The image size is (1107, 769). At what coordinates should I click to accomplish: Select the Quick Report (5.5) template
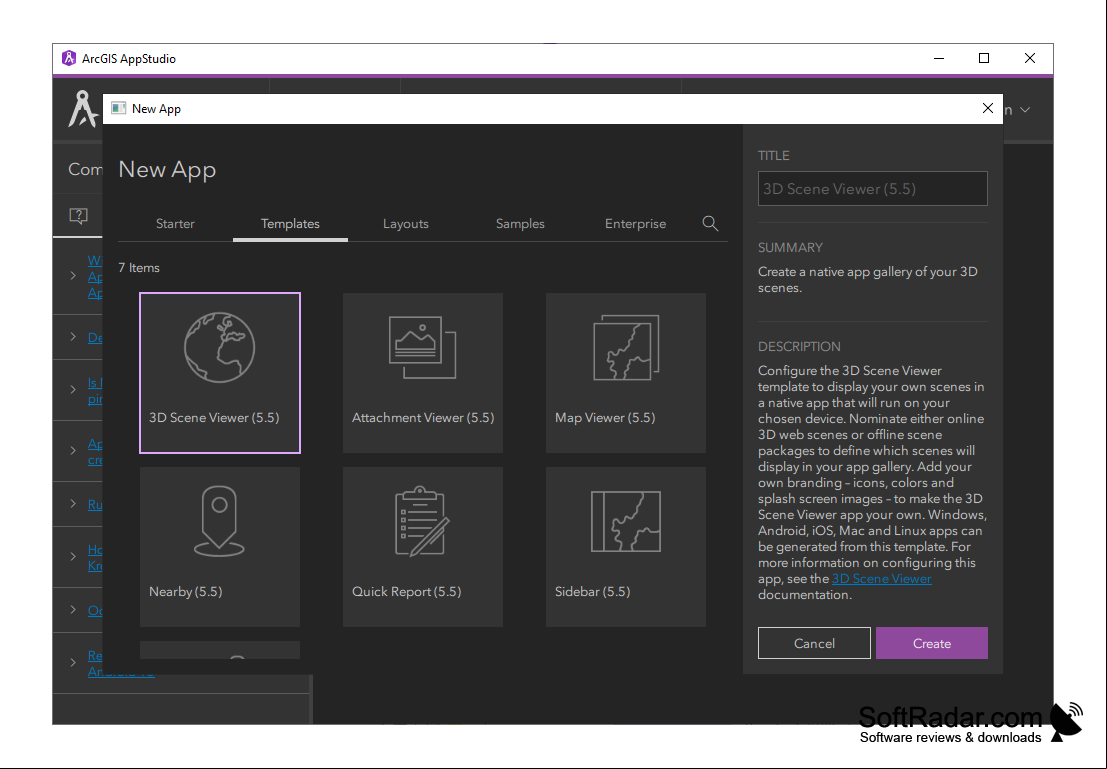pos(423,547)
